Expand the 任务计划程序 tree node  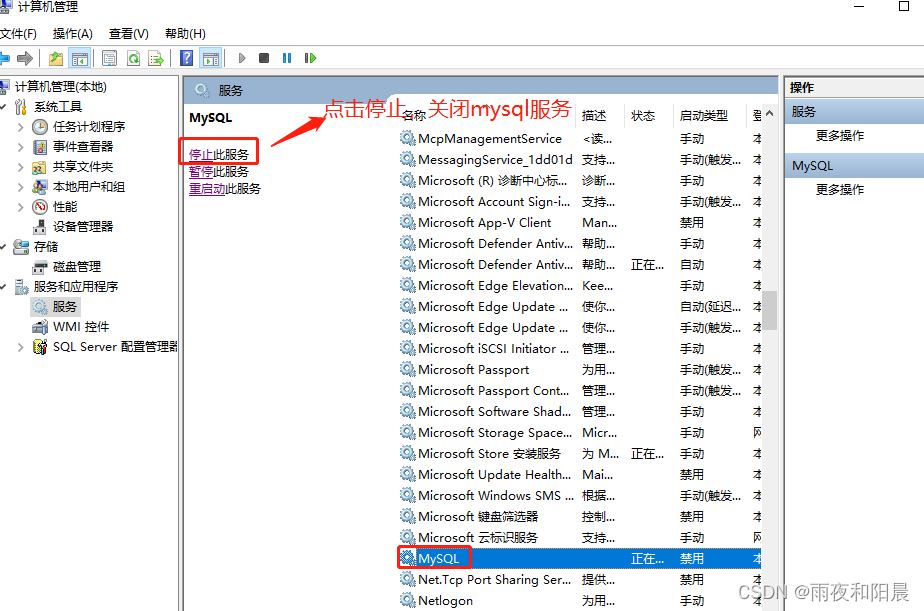tap(21, 127)
